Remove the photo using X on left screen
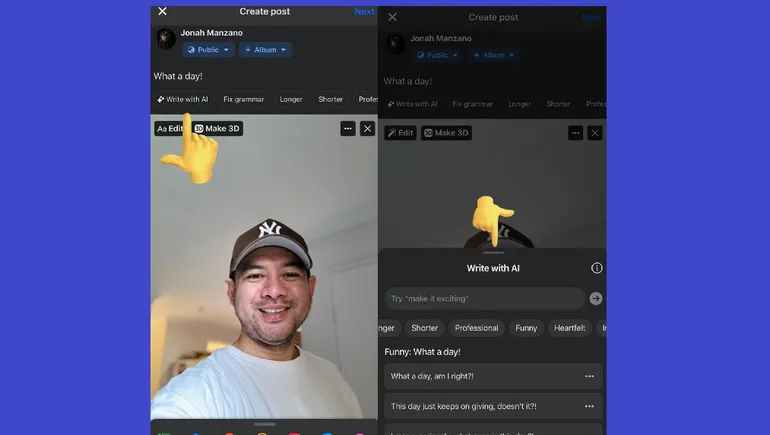Image resolution: width=770 pixels, height=435 pixels. [x=367, y=129]
